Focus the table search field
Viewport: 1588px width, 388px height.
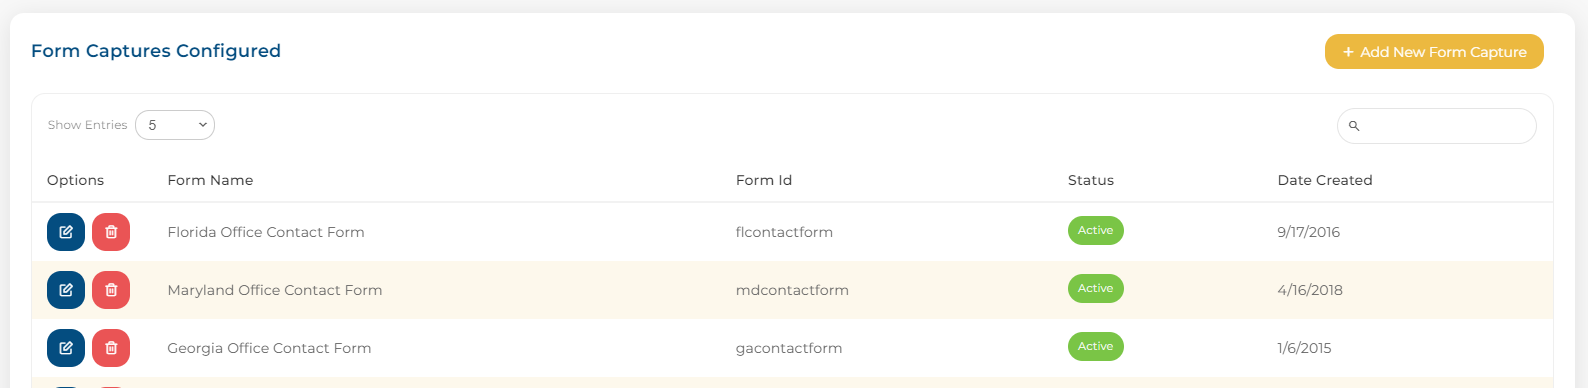tap(1437, 126)
